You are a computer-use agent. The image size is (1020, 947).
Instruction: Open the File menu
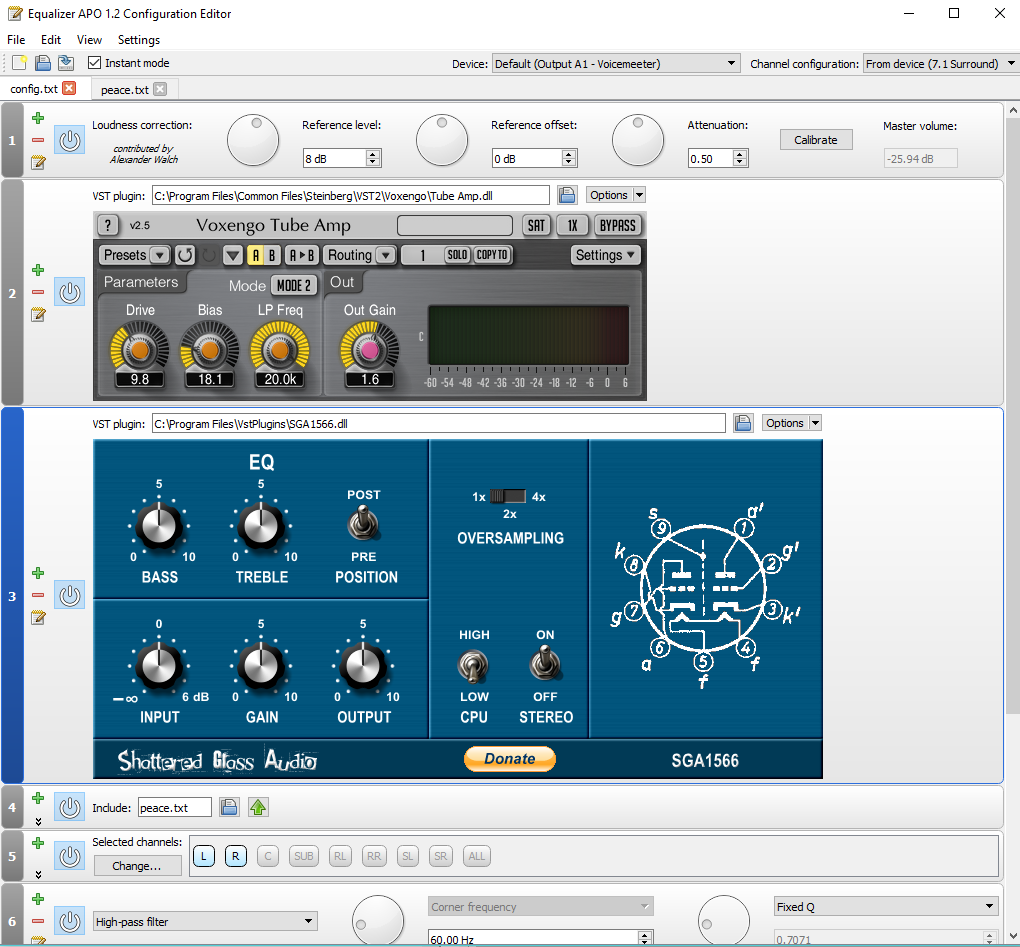click(16, 40)
